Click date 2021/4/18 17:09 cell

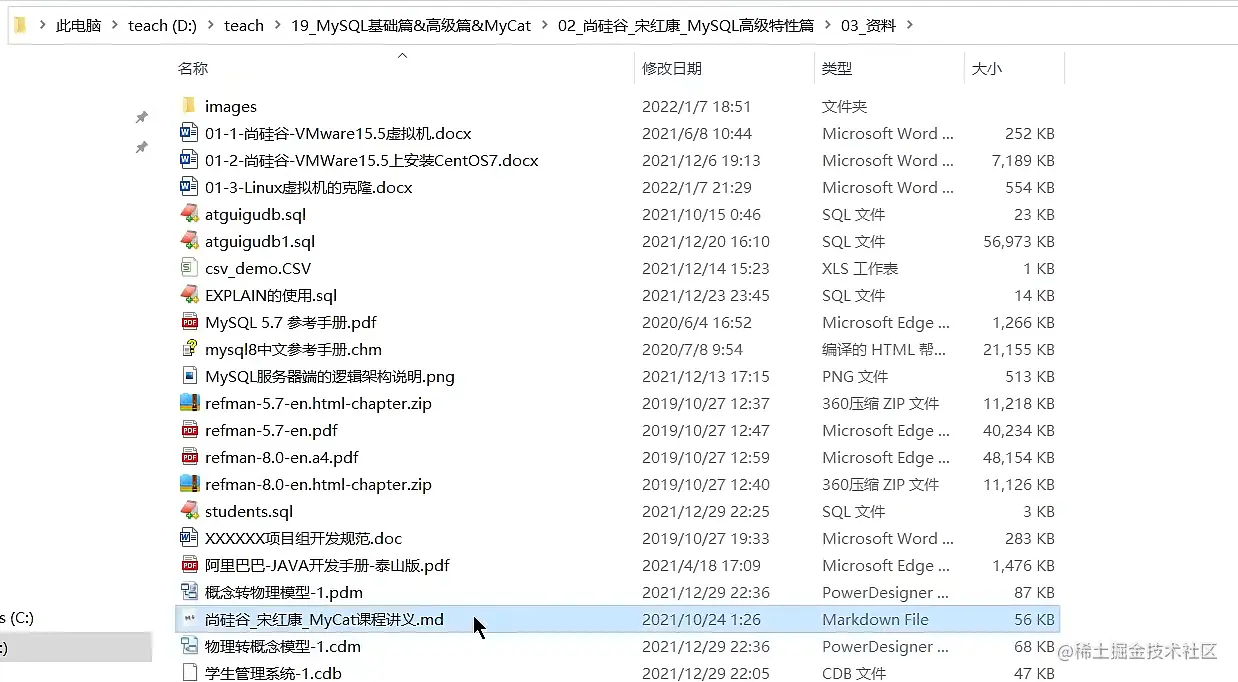click(x=701, y=565)
